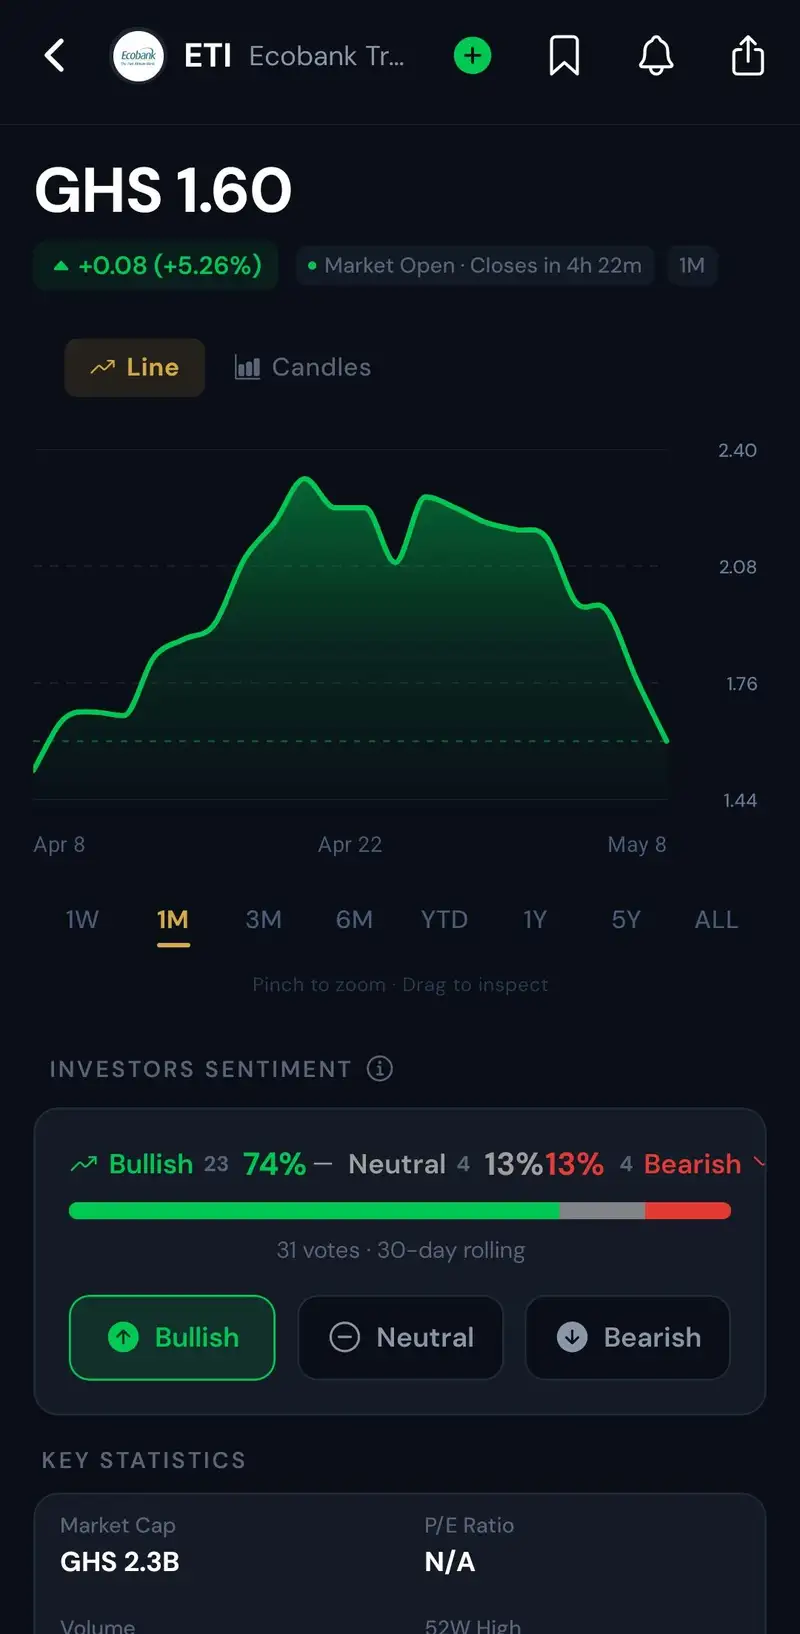
Task: Add ETI with the green plus icon
Action: tap(473, 56)
